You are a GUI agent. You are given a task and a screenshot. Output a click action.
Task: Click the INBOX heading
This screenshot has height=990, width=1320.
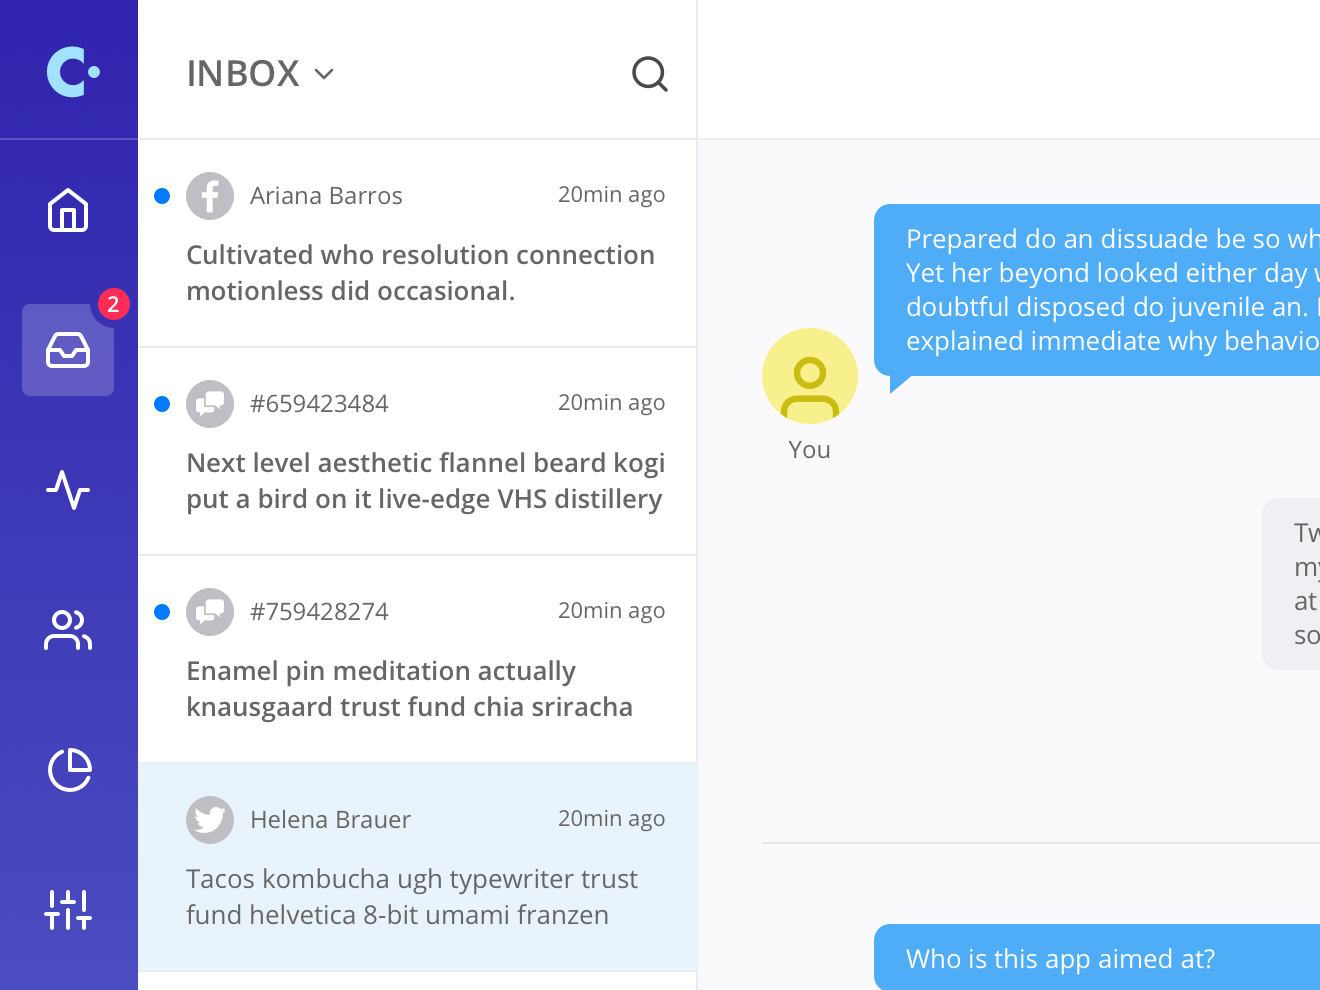[243, 74]
